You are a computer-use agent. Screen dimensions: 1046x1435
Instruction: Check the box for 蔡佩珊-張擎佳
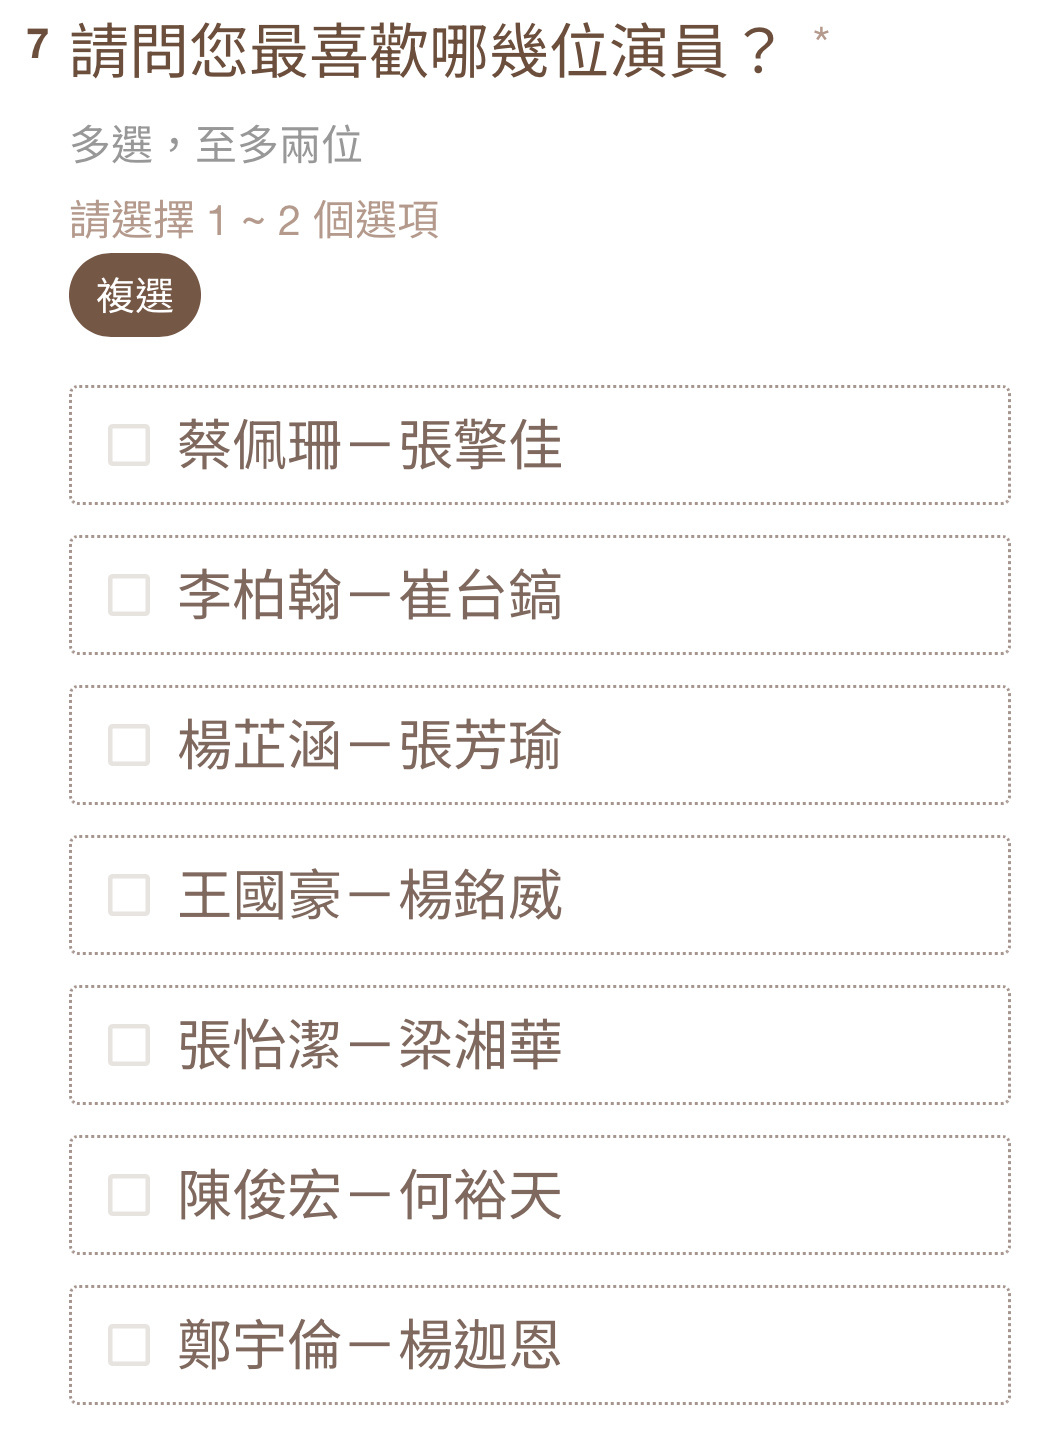[129, 445]
